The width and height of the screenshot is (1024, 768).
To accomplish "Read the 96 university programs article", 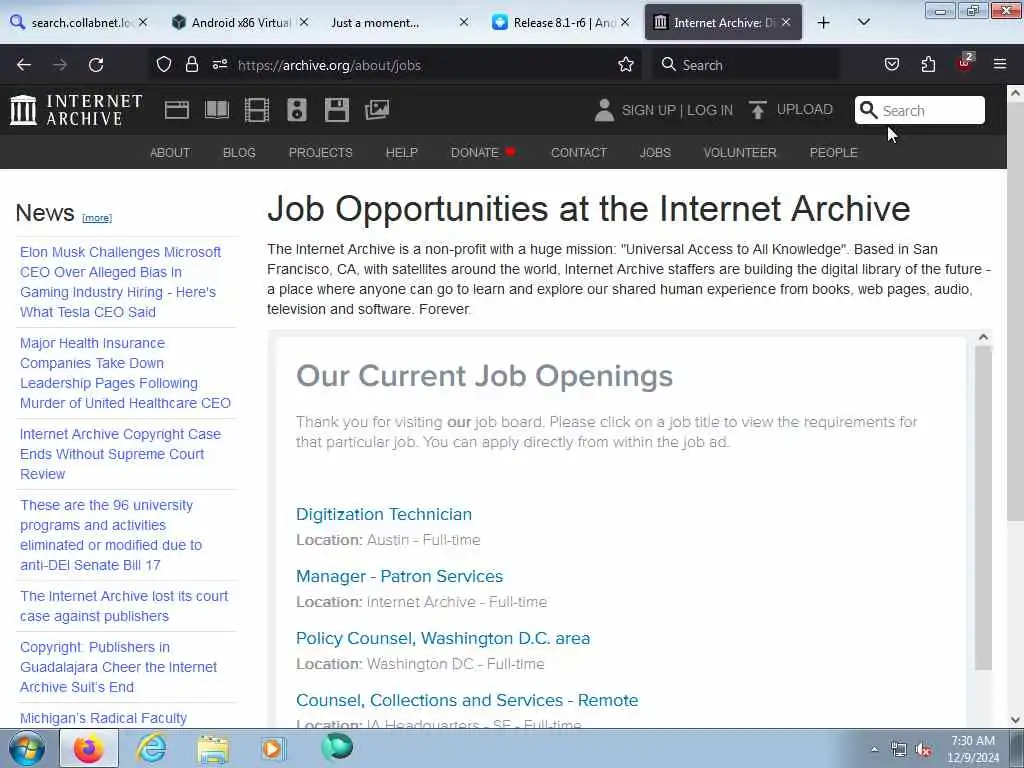I will (x=111, y=535).
